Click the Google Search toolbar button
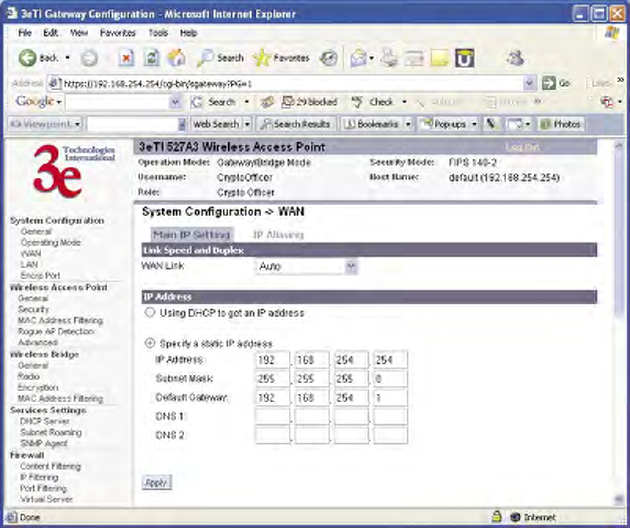This screenshot has height=528, width=630. (214, 102)
